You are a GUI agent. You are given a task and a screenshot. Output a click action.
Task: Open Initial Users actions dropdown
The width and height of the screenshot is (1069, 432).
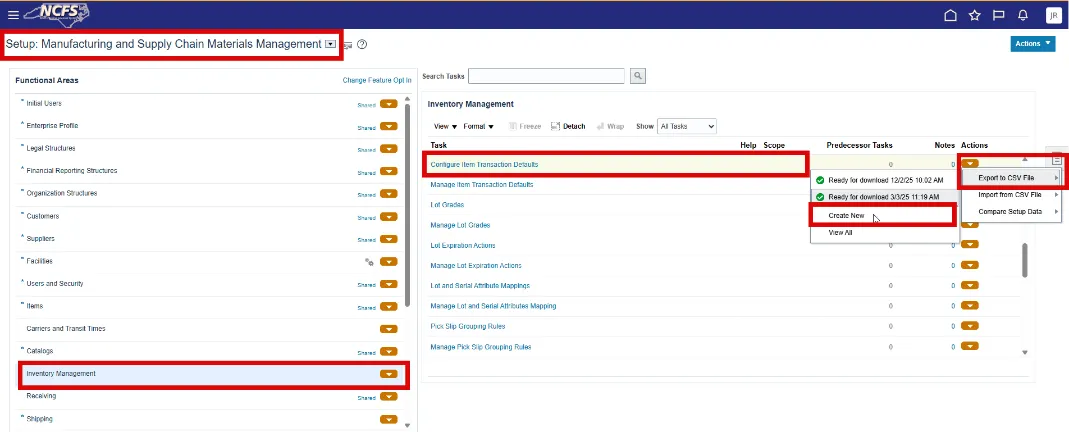389,104
